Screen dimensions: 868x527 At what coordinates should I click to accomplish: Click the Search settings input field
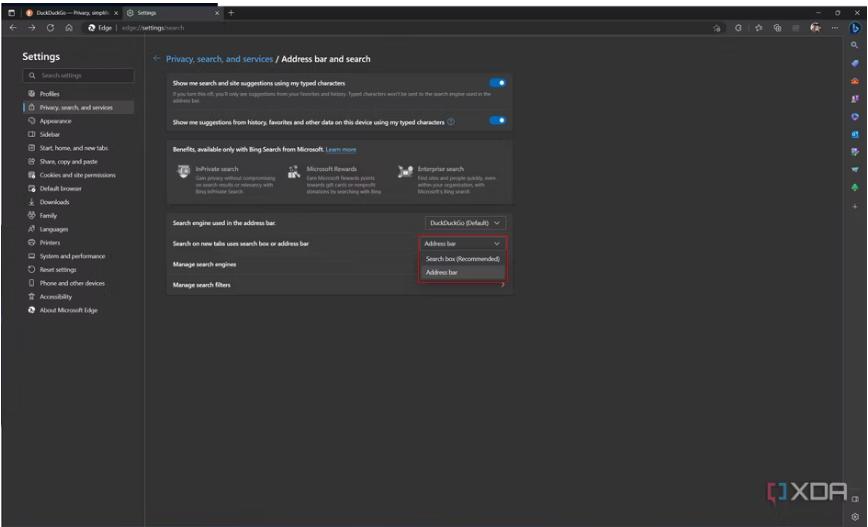point(78,75)
